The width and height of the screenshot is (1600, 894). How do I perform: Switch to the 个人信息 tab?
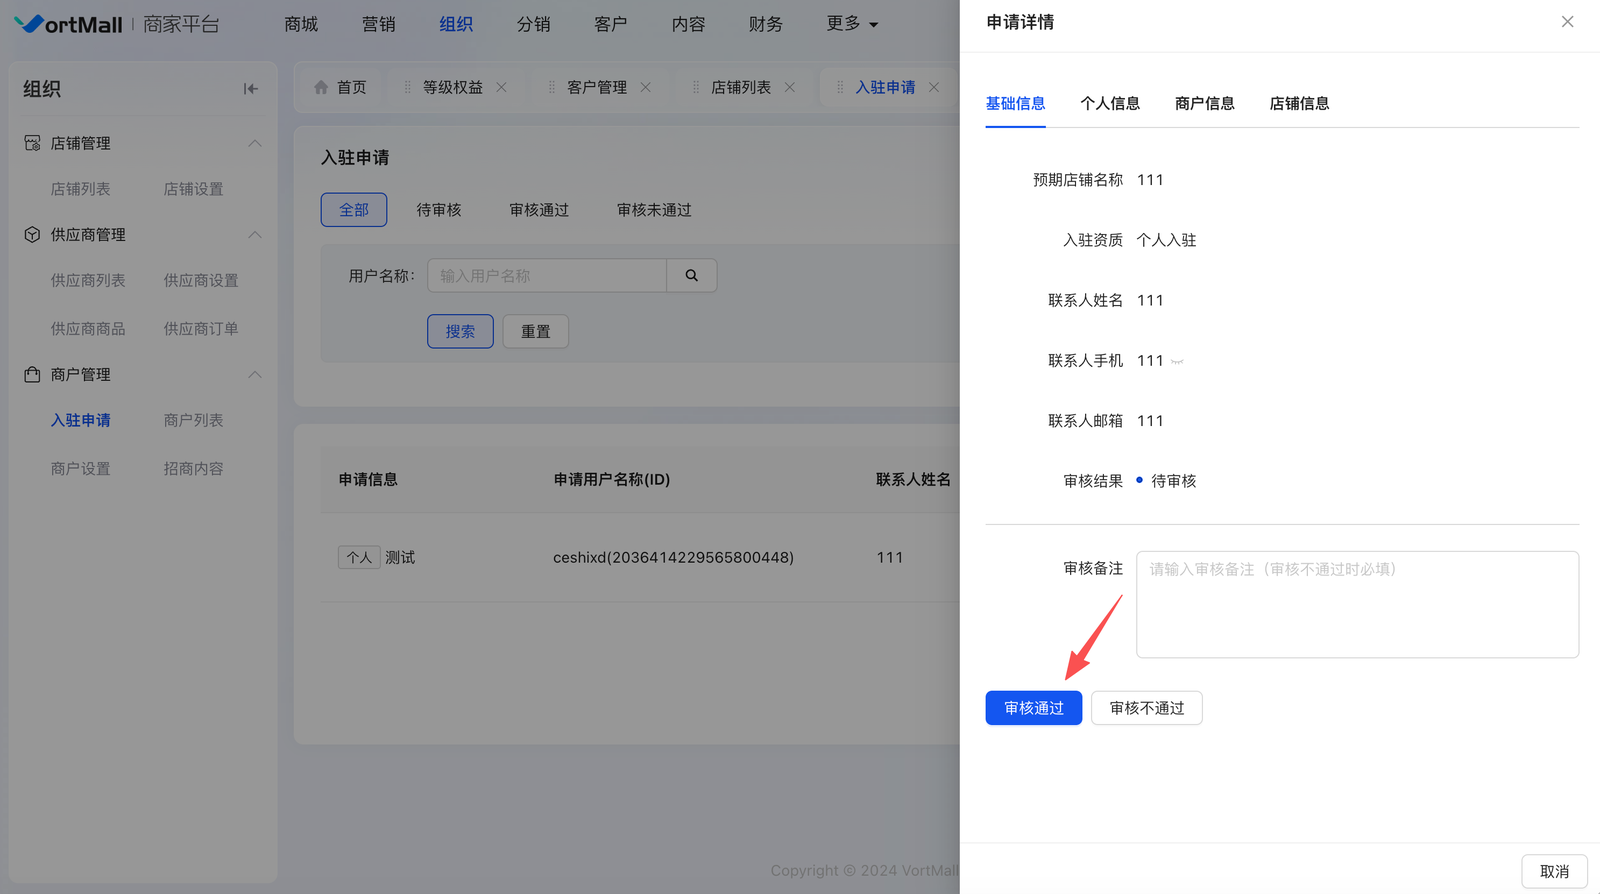pyautogui.click(x=1110, y=104)
